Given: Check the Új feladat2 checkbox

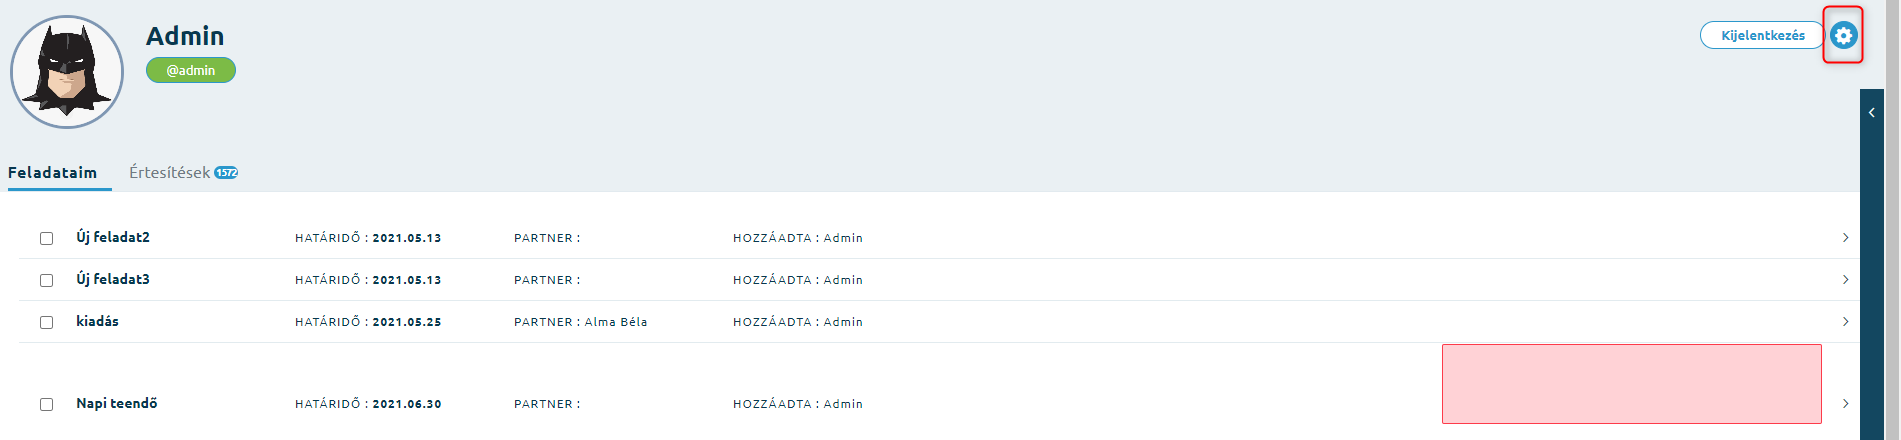Looking at the screenshot, I should (x=46, y=238).
